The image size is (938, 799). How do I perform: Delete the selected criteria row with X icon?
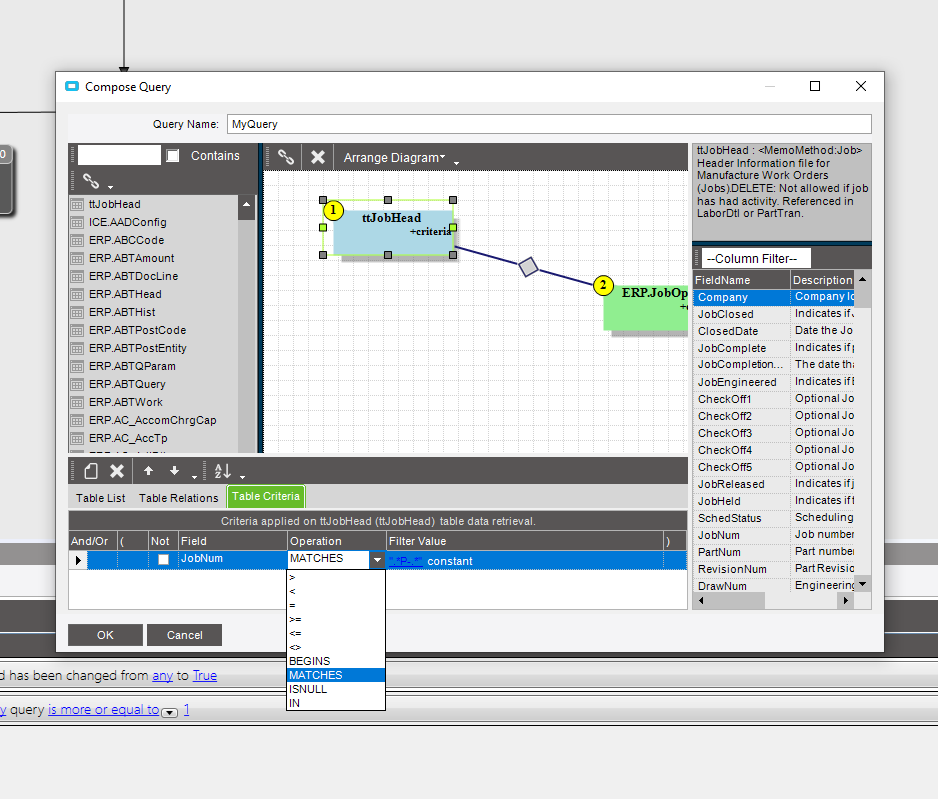pyautogui.click(x=117, y=471)
